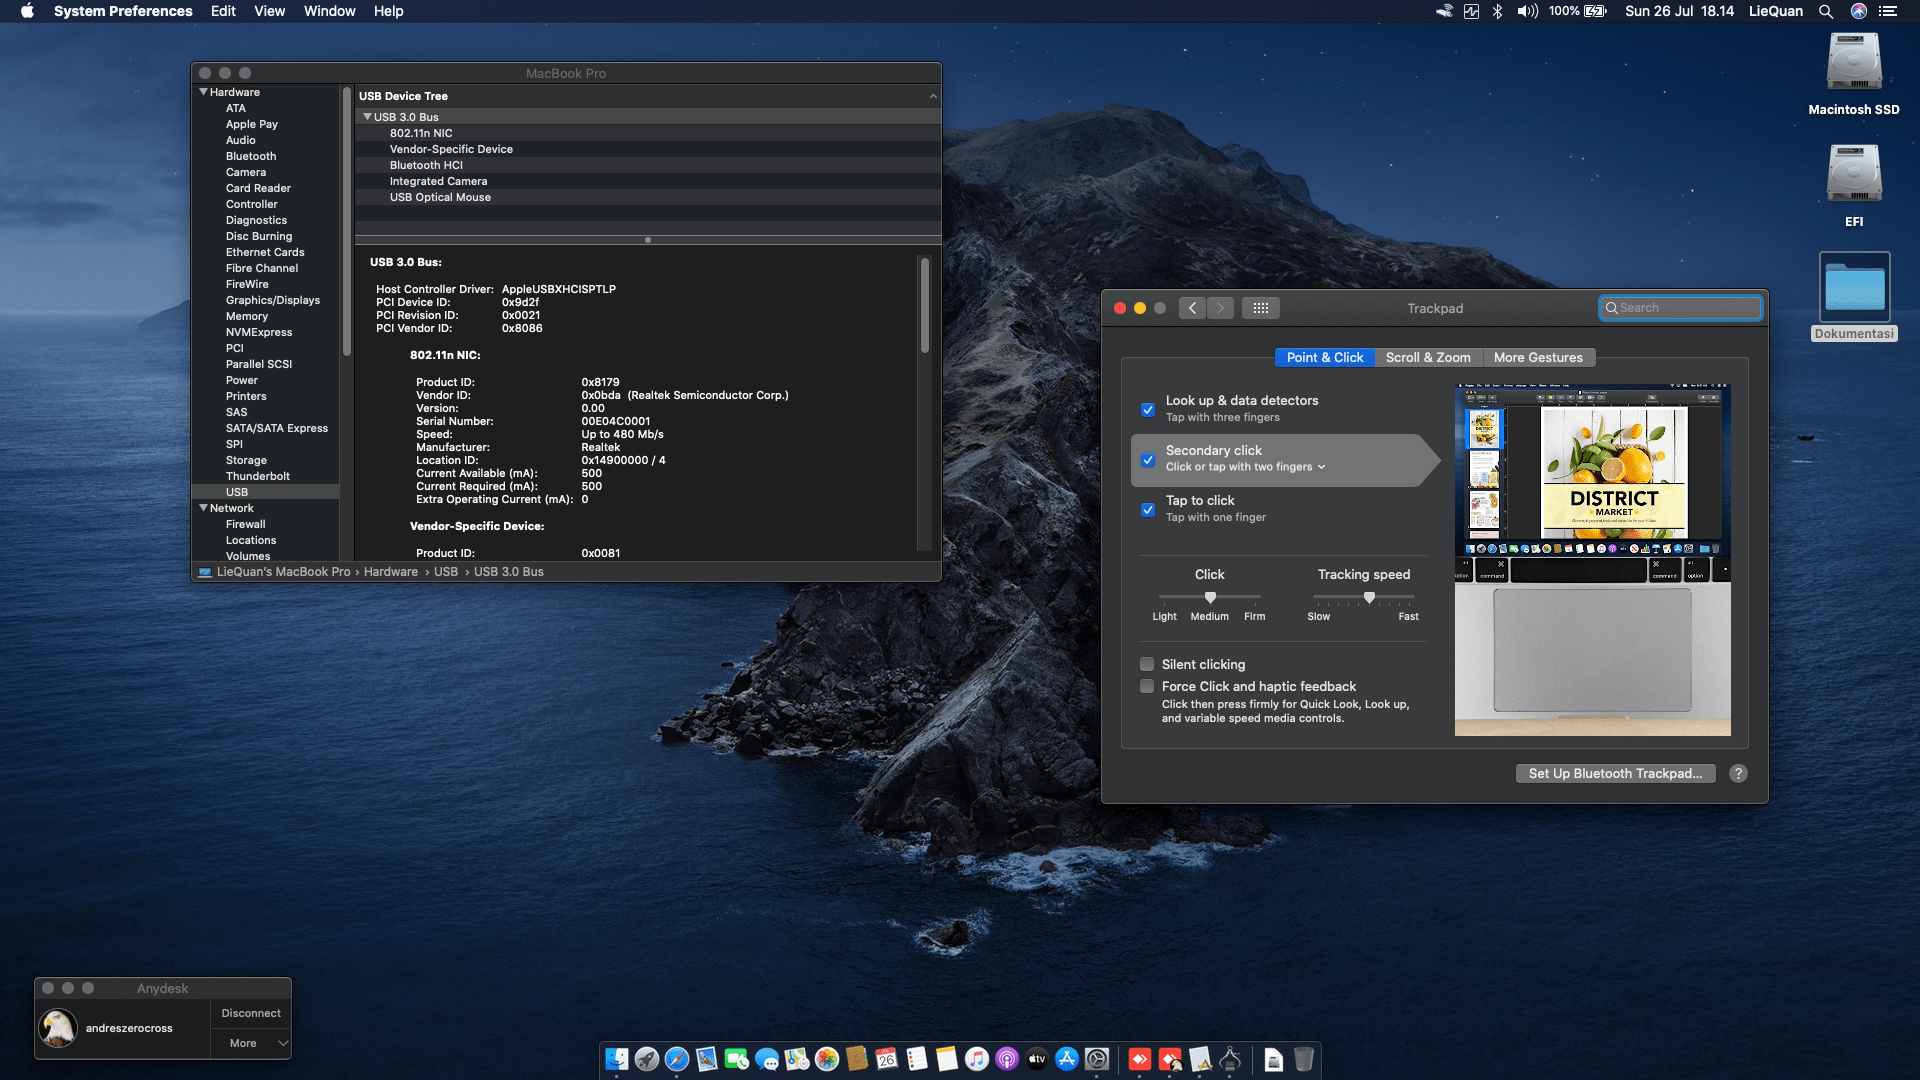Launch Safari from the dock

pos(677,1059)
